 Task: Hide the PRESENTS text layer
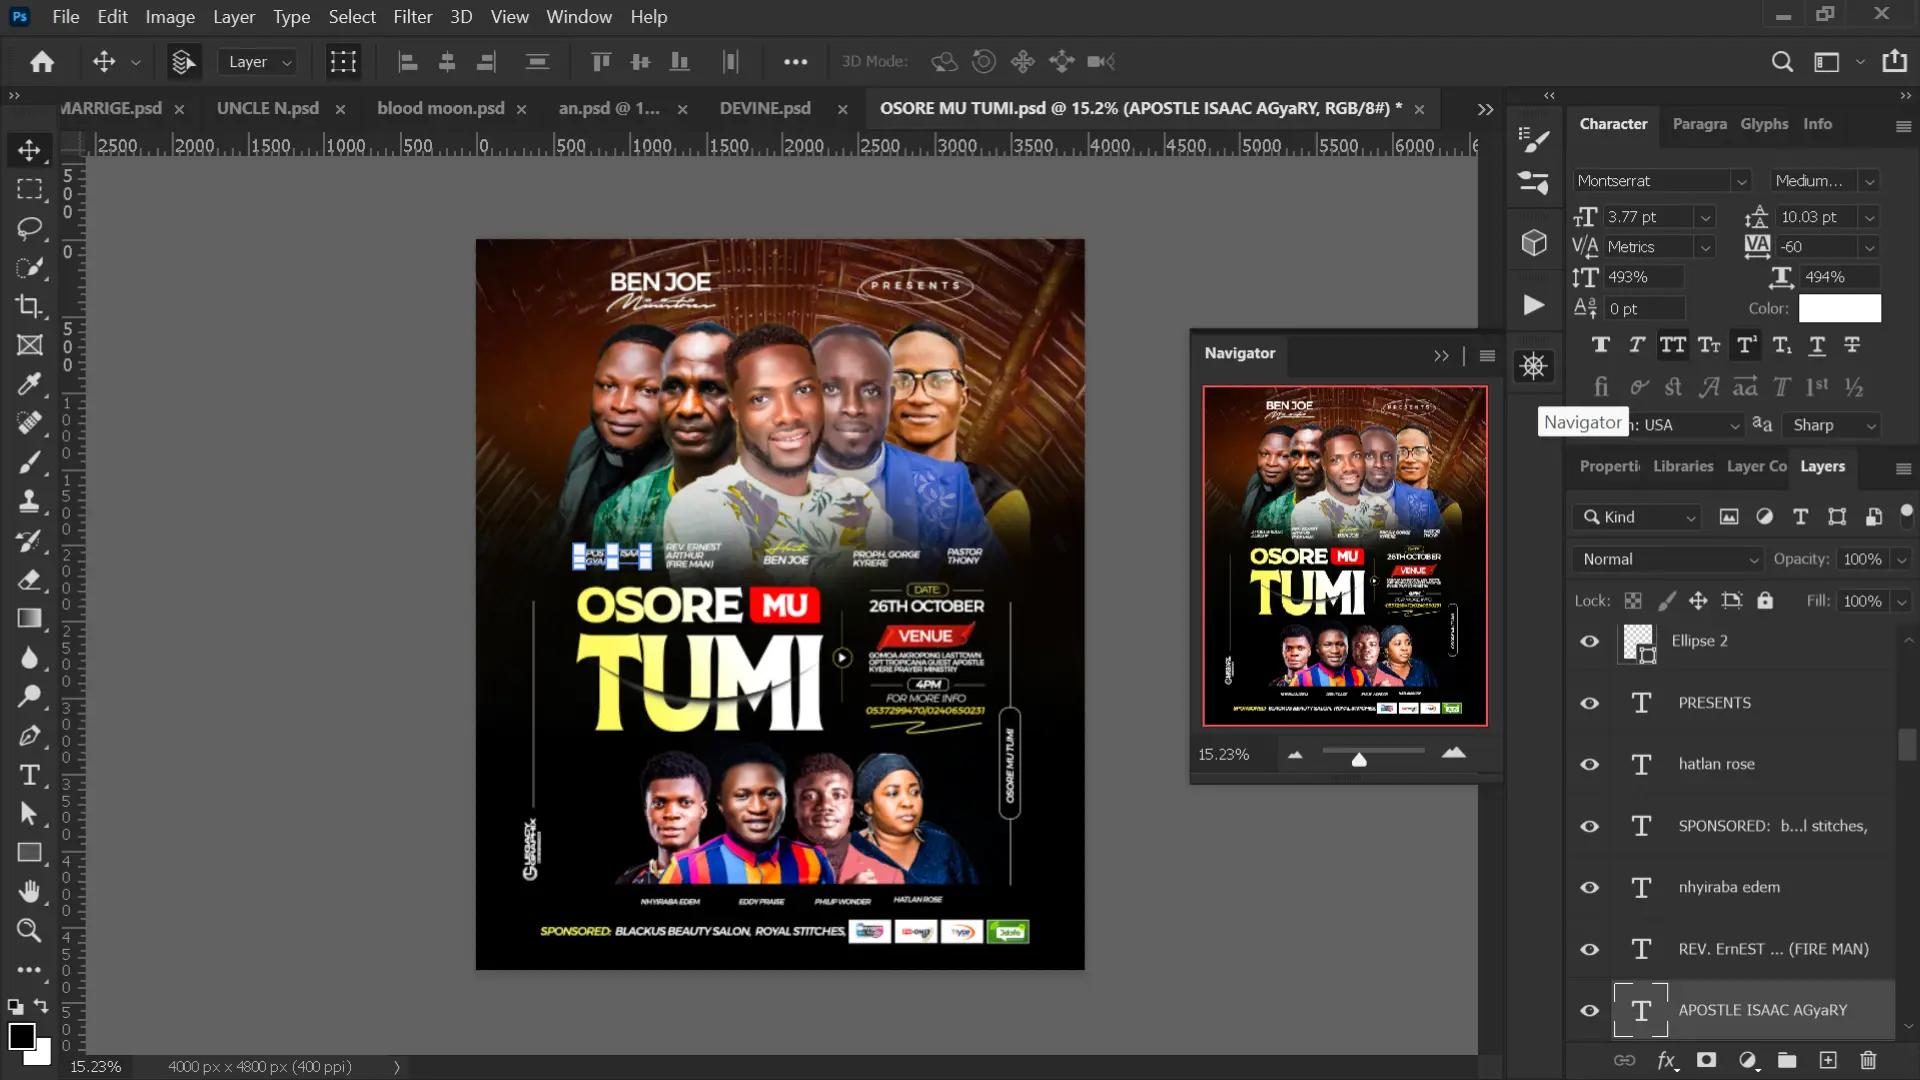click(x=1589, y=703)
